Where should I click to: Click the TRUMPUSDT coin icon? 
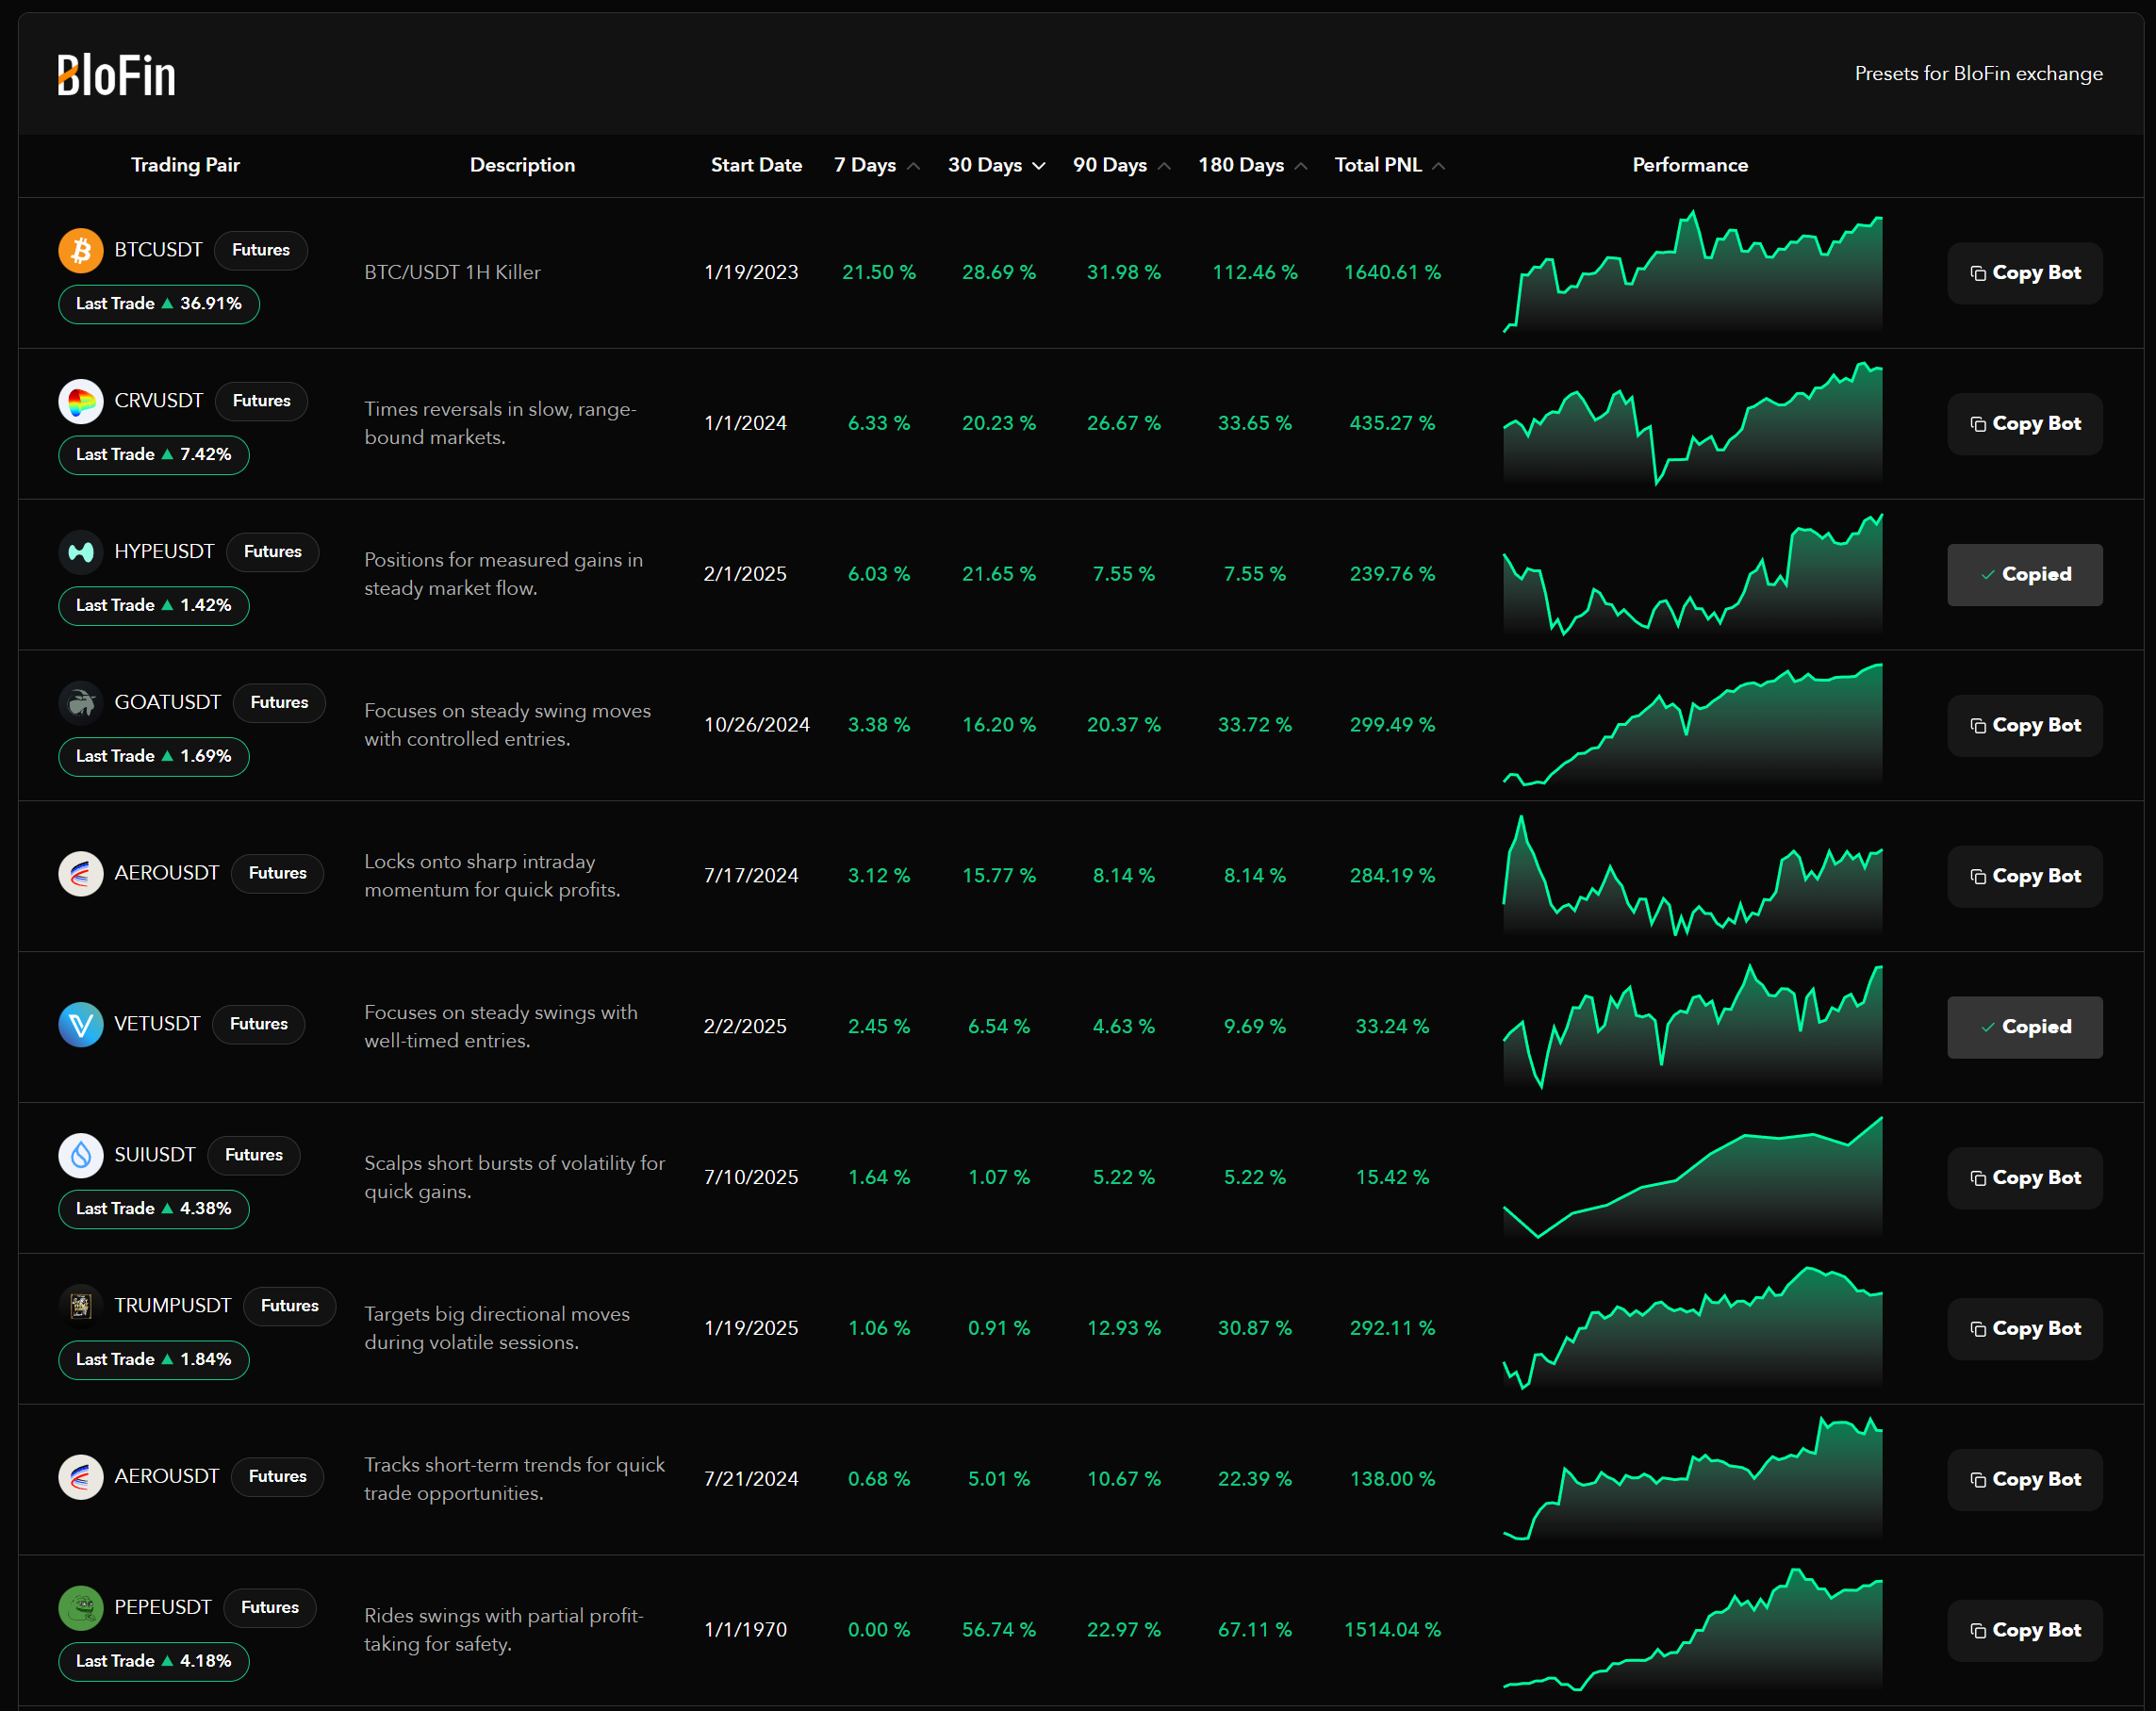point(81,1307)
